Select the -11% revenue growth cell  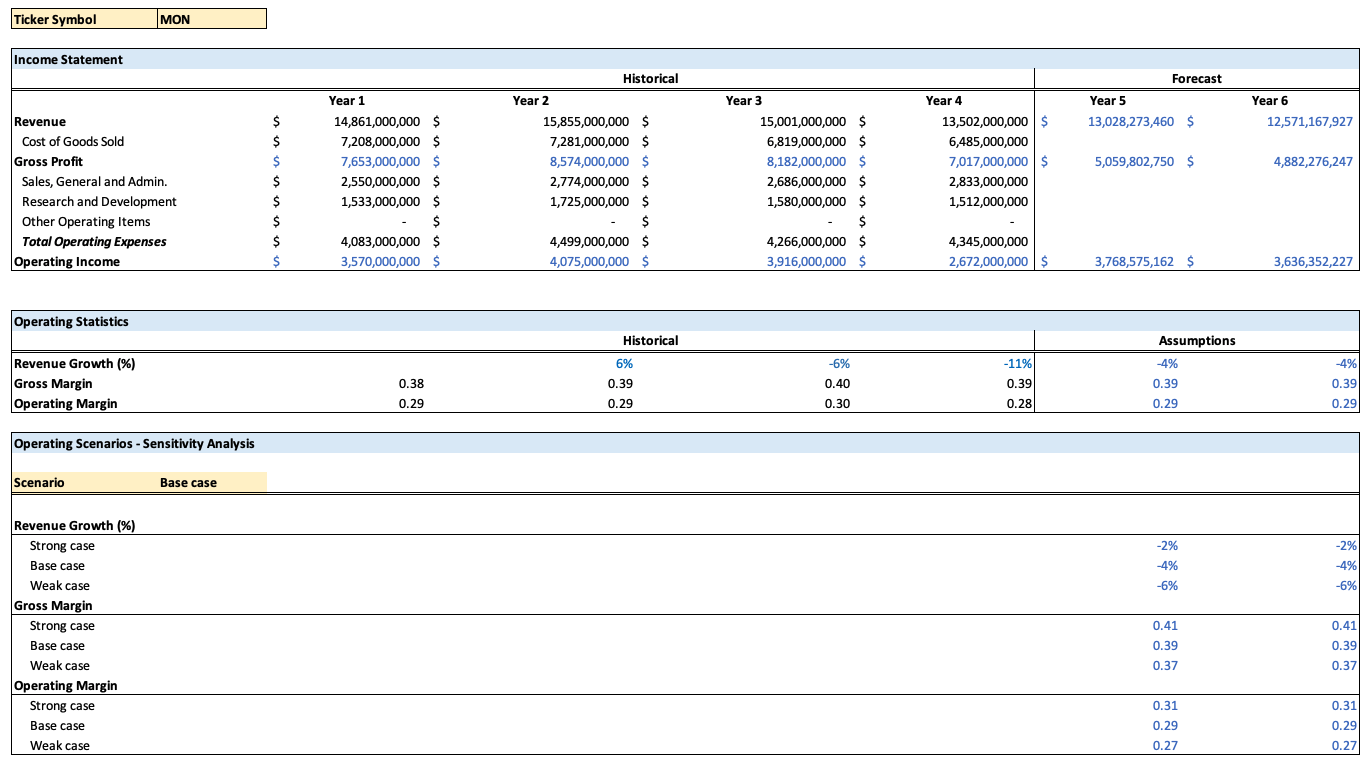[x=1020, y=363]
